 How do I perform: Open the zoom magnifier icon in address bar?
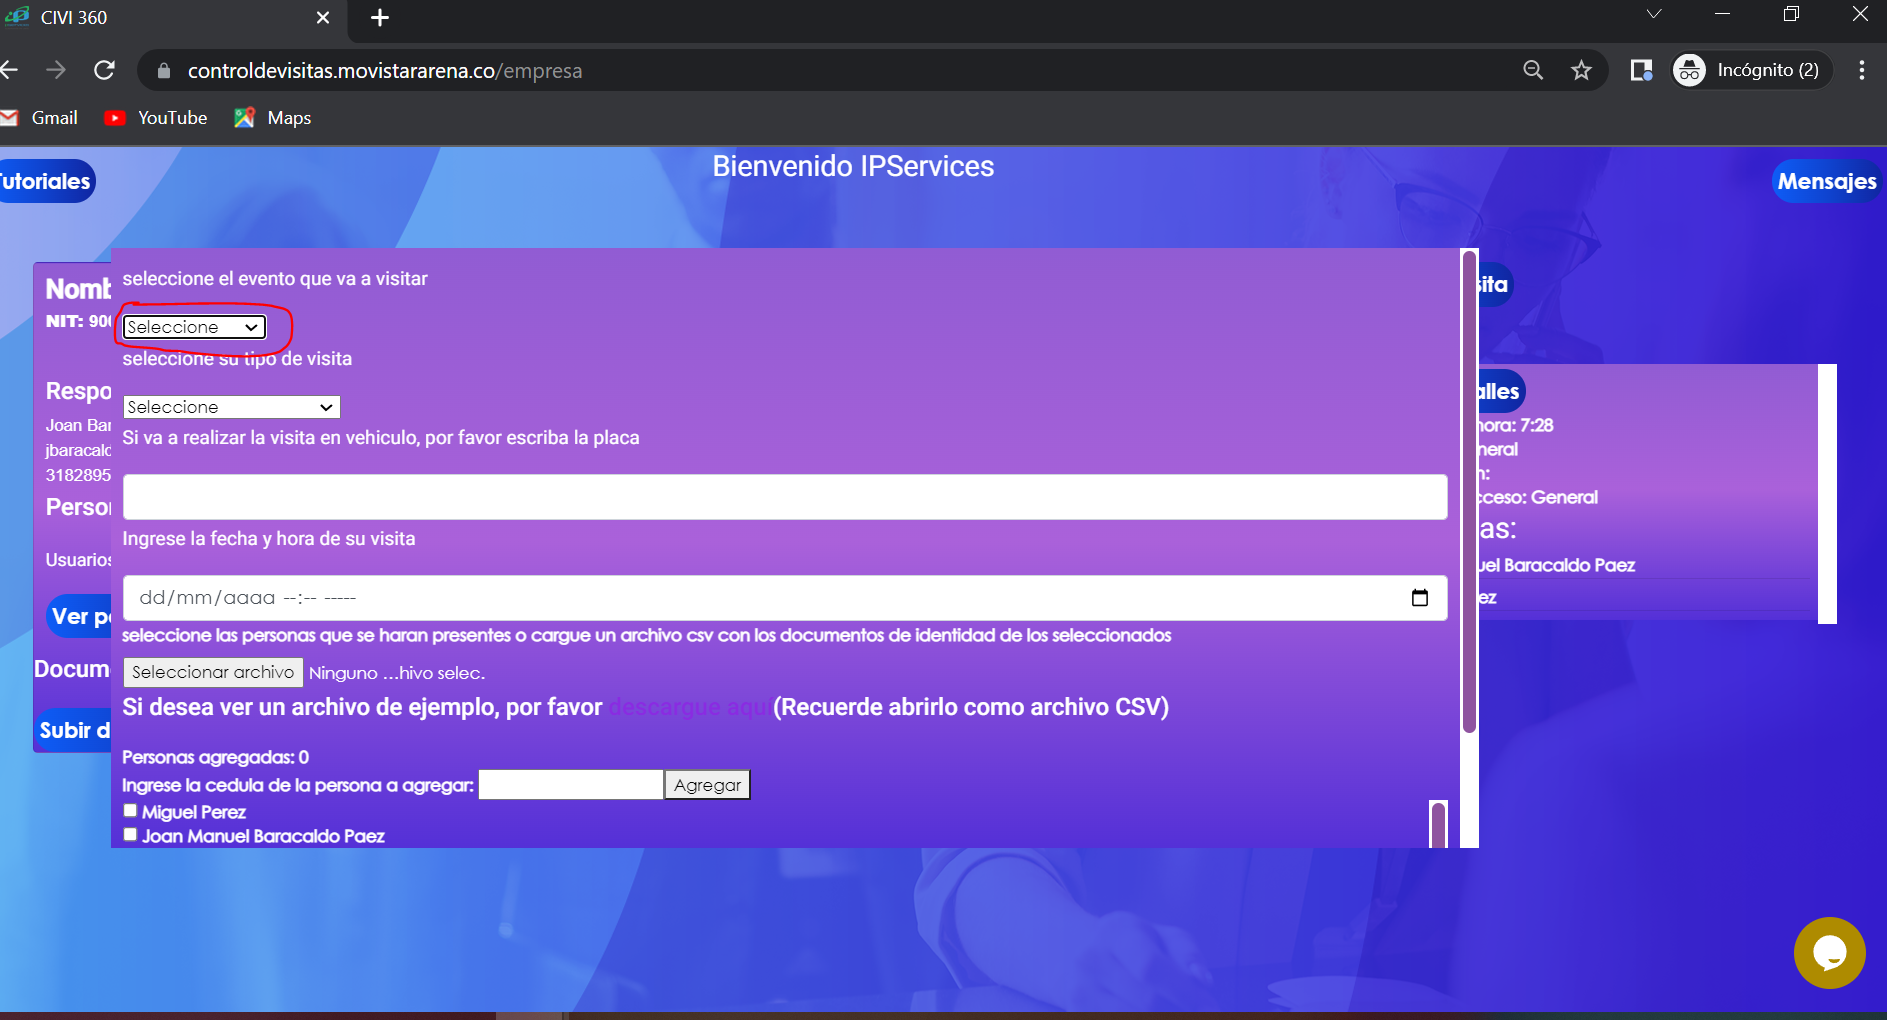[1533, 70]
